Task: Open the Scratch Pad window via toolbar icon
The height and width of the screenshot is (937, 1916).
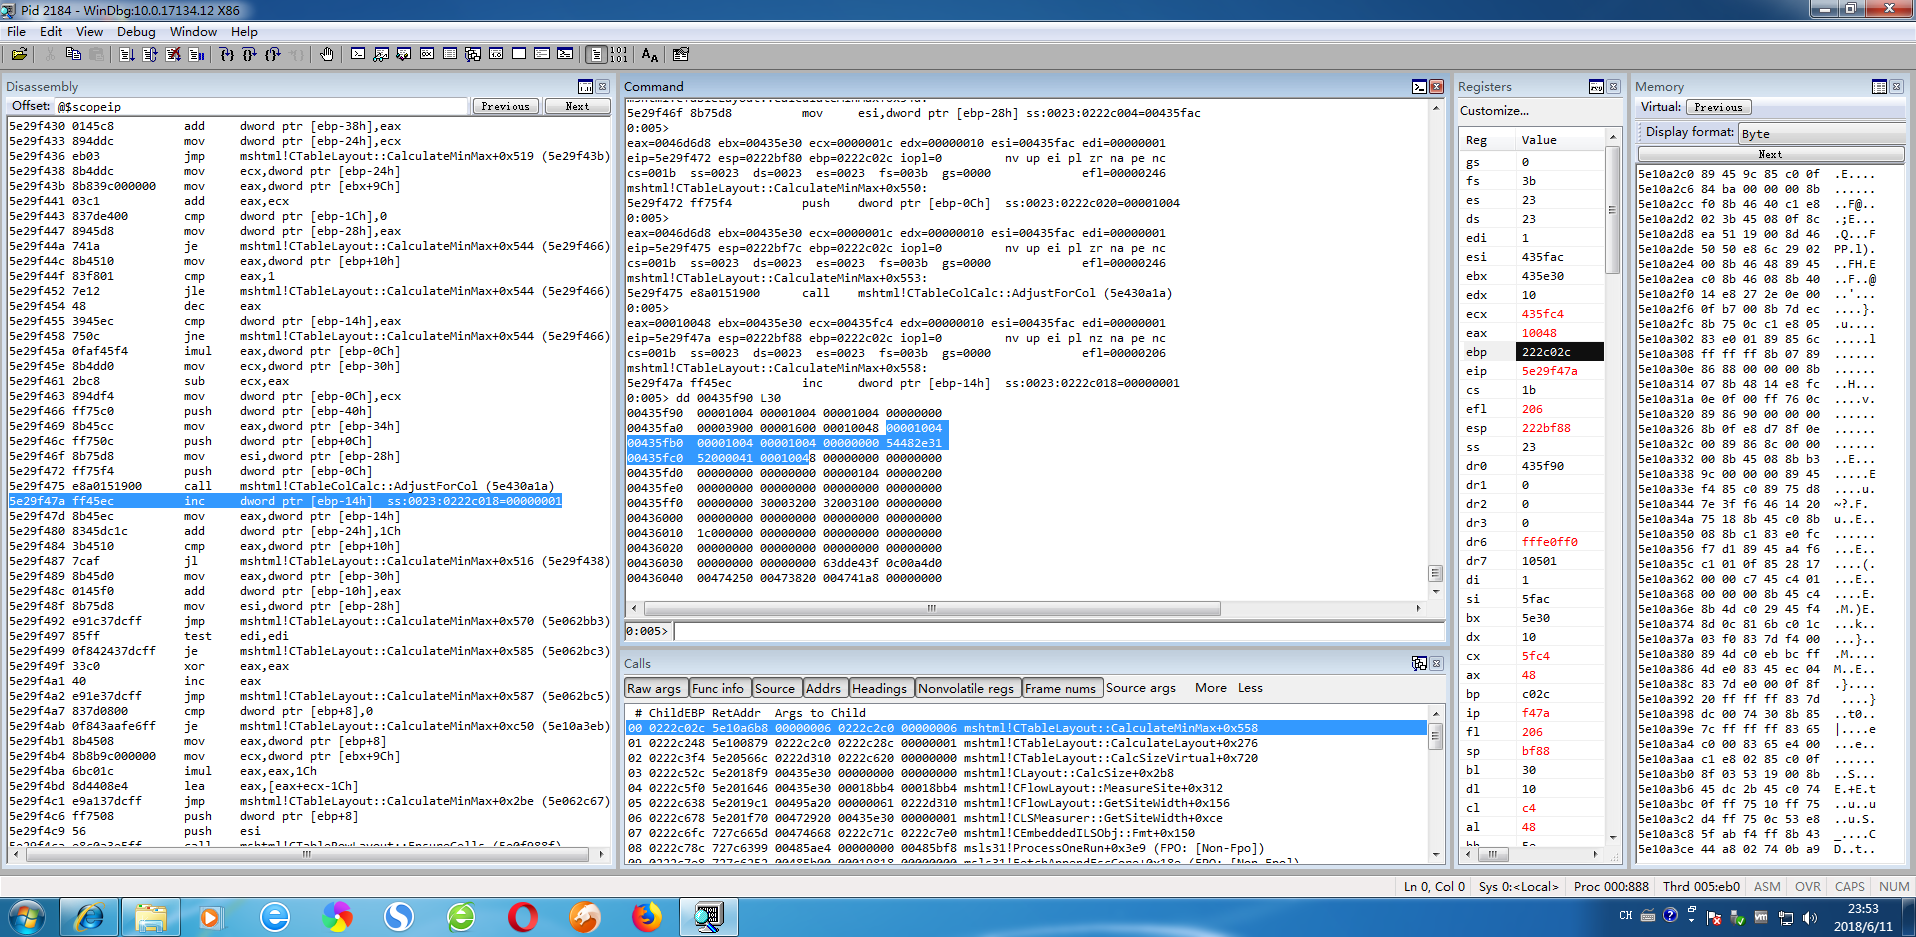Action: tap(519, 54)
